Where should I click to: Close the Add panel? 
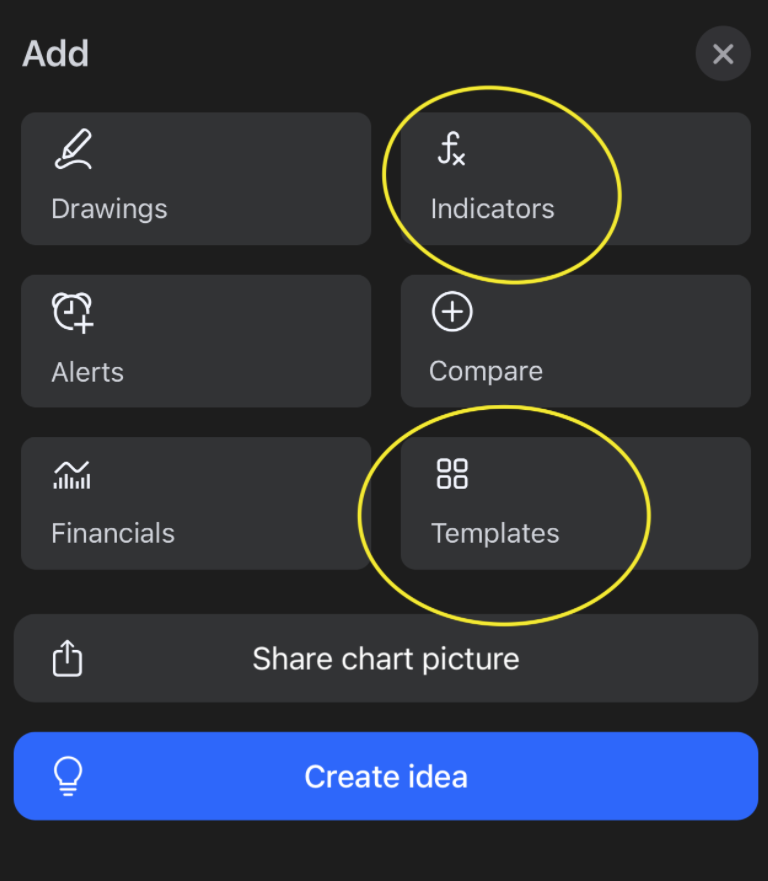point(722,54)
